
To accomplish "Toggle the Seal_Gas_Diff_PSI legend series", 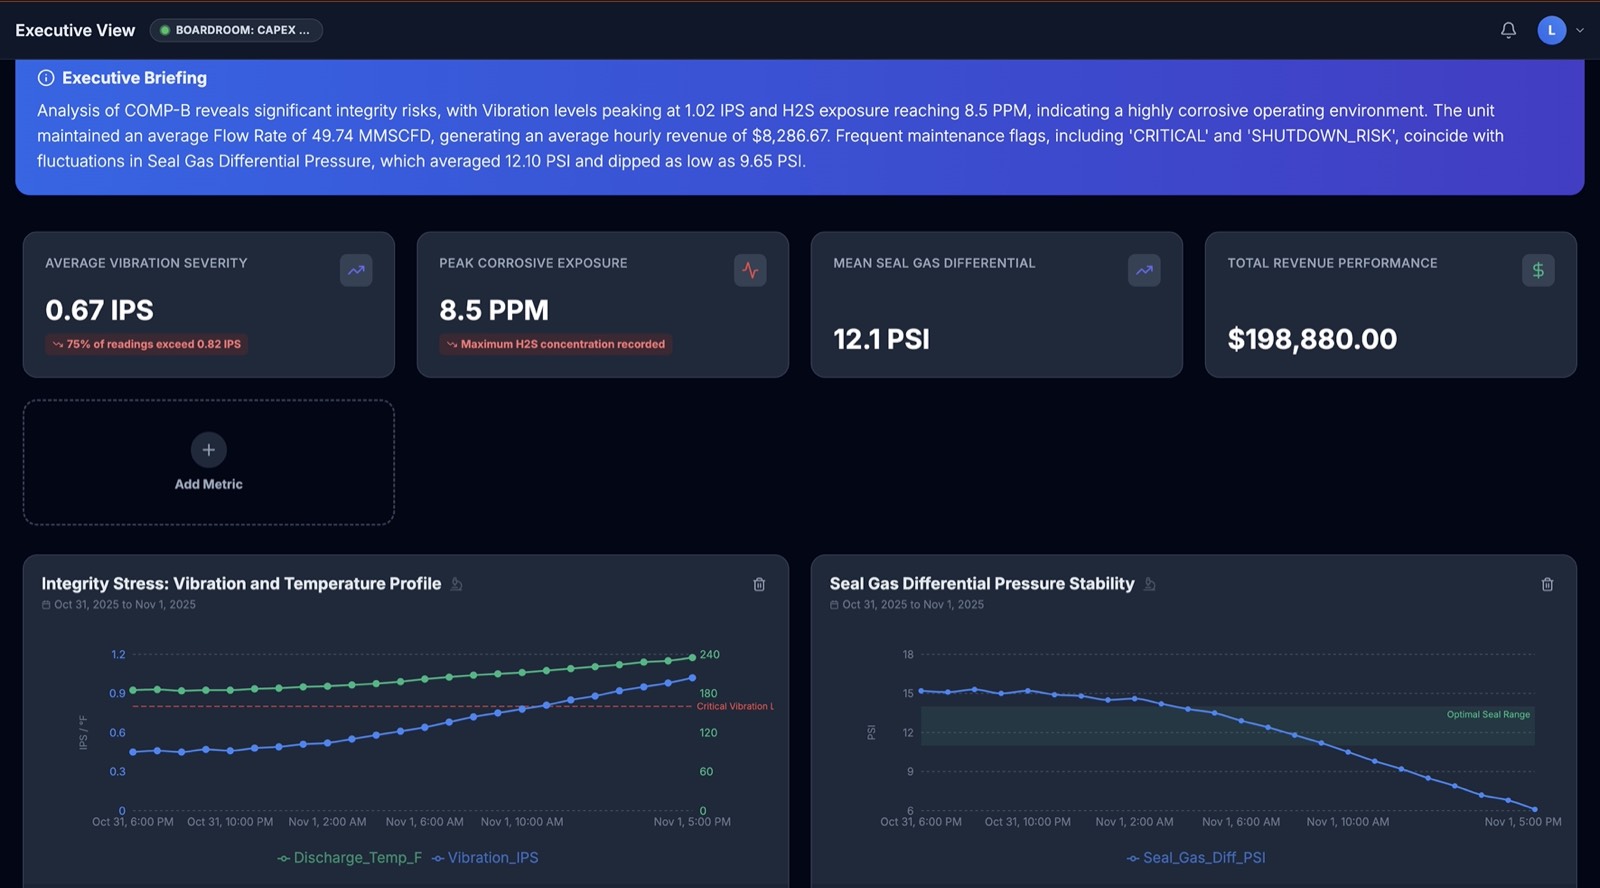I will tap(1196, 858).
